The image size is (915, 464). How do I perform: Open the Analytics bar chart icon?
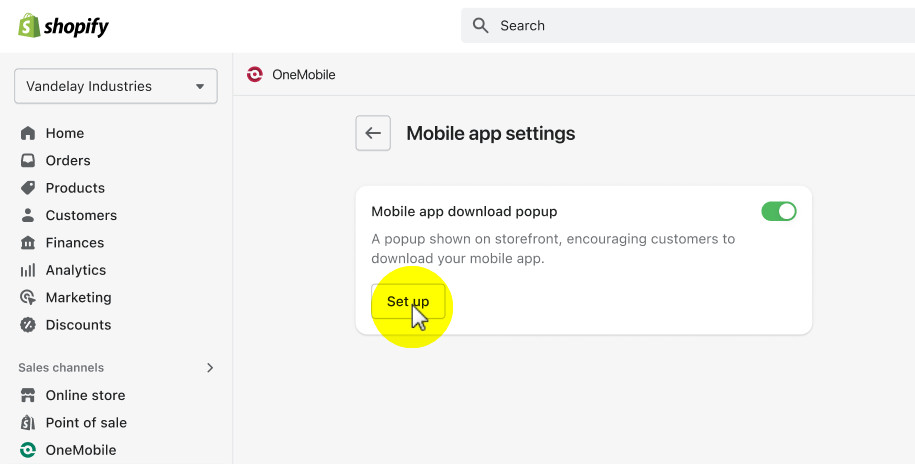tap(28, 270)
